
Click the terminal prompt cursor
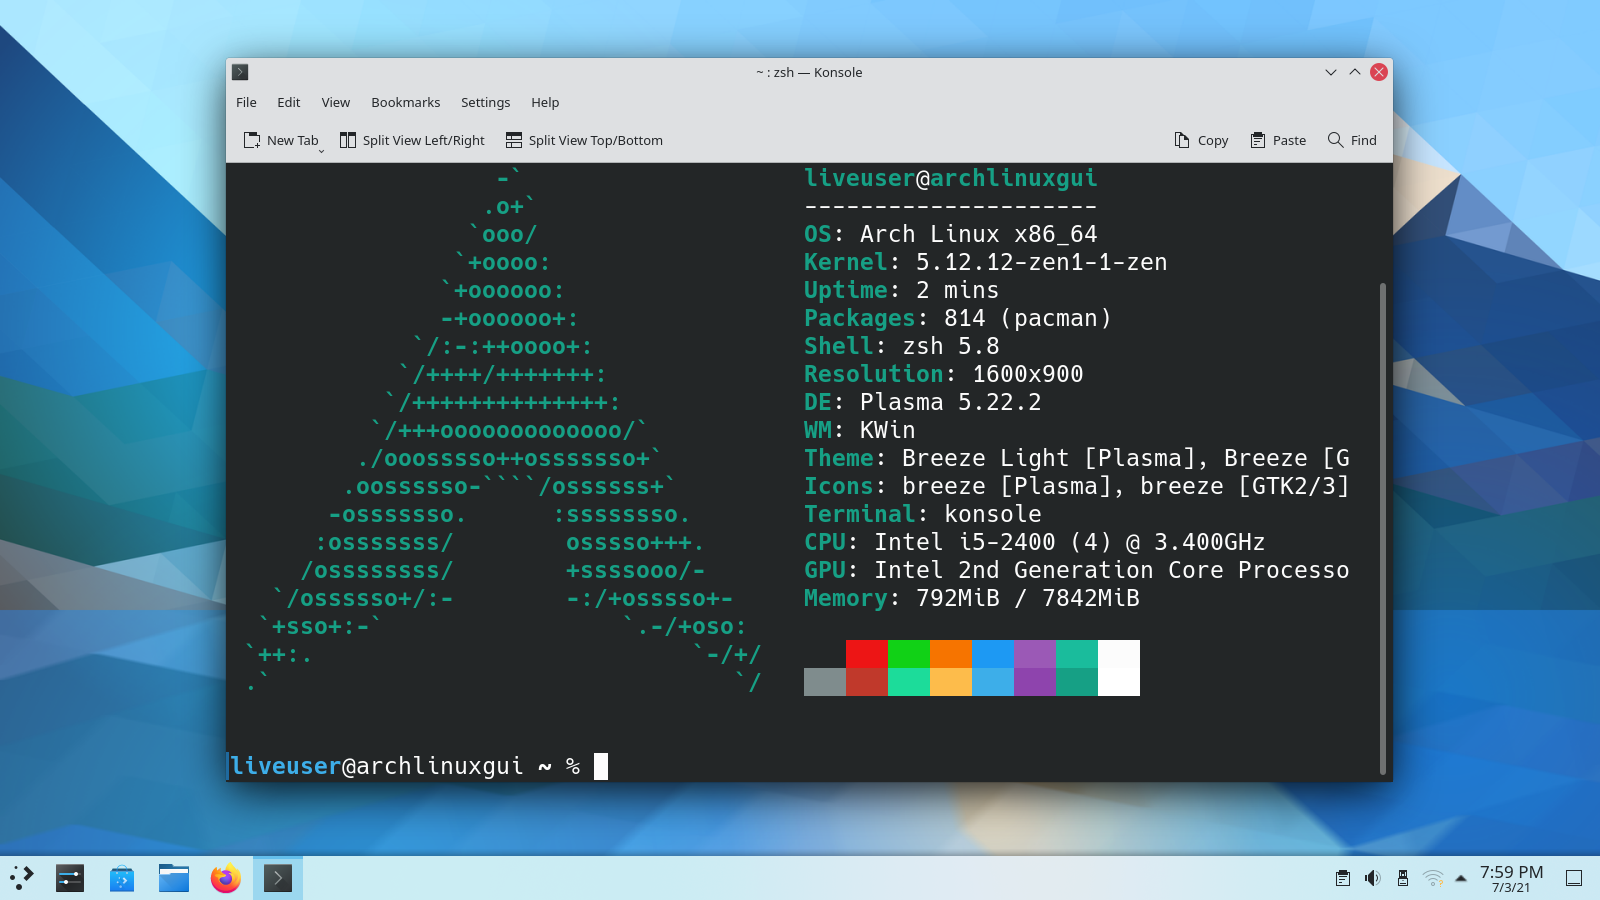[601, 766]
